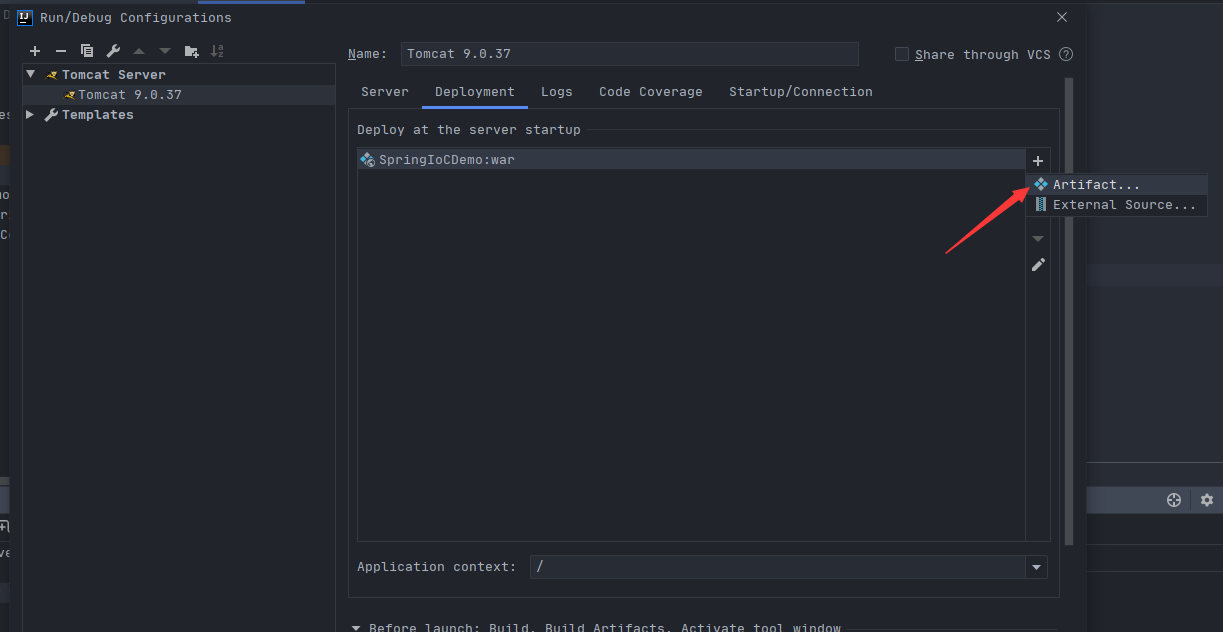Move configuration up arrow in toolbar

[x=139, y=51]
